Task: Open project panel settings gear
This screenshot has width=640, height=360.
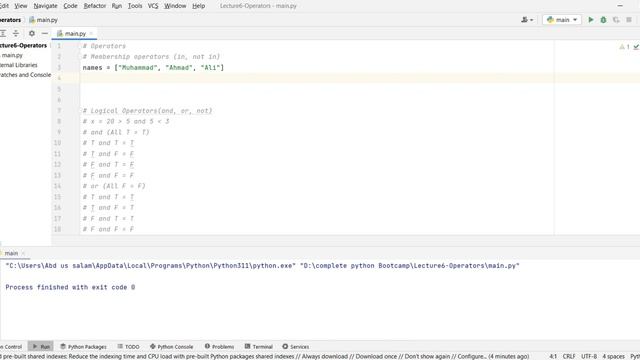Action: tap(31, 33)
